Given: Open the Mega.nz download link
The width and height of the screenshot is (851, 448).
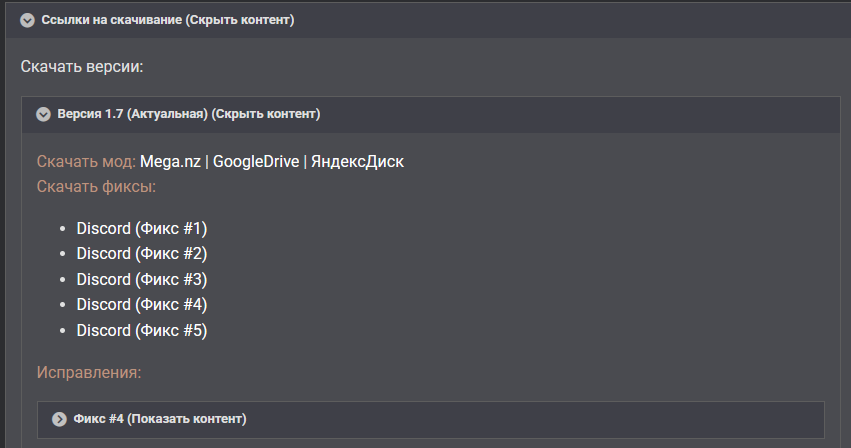Looking at the screenshot, I should (170, 161).
